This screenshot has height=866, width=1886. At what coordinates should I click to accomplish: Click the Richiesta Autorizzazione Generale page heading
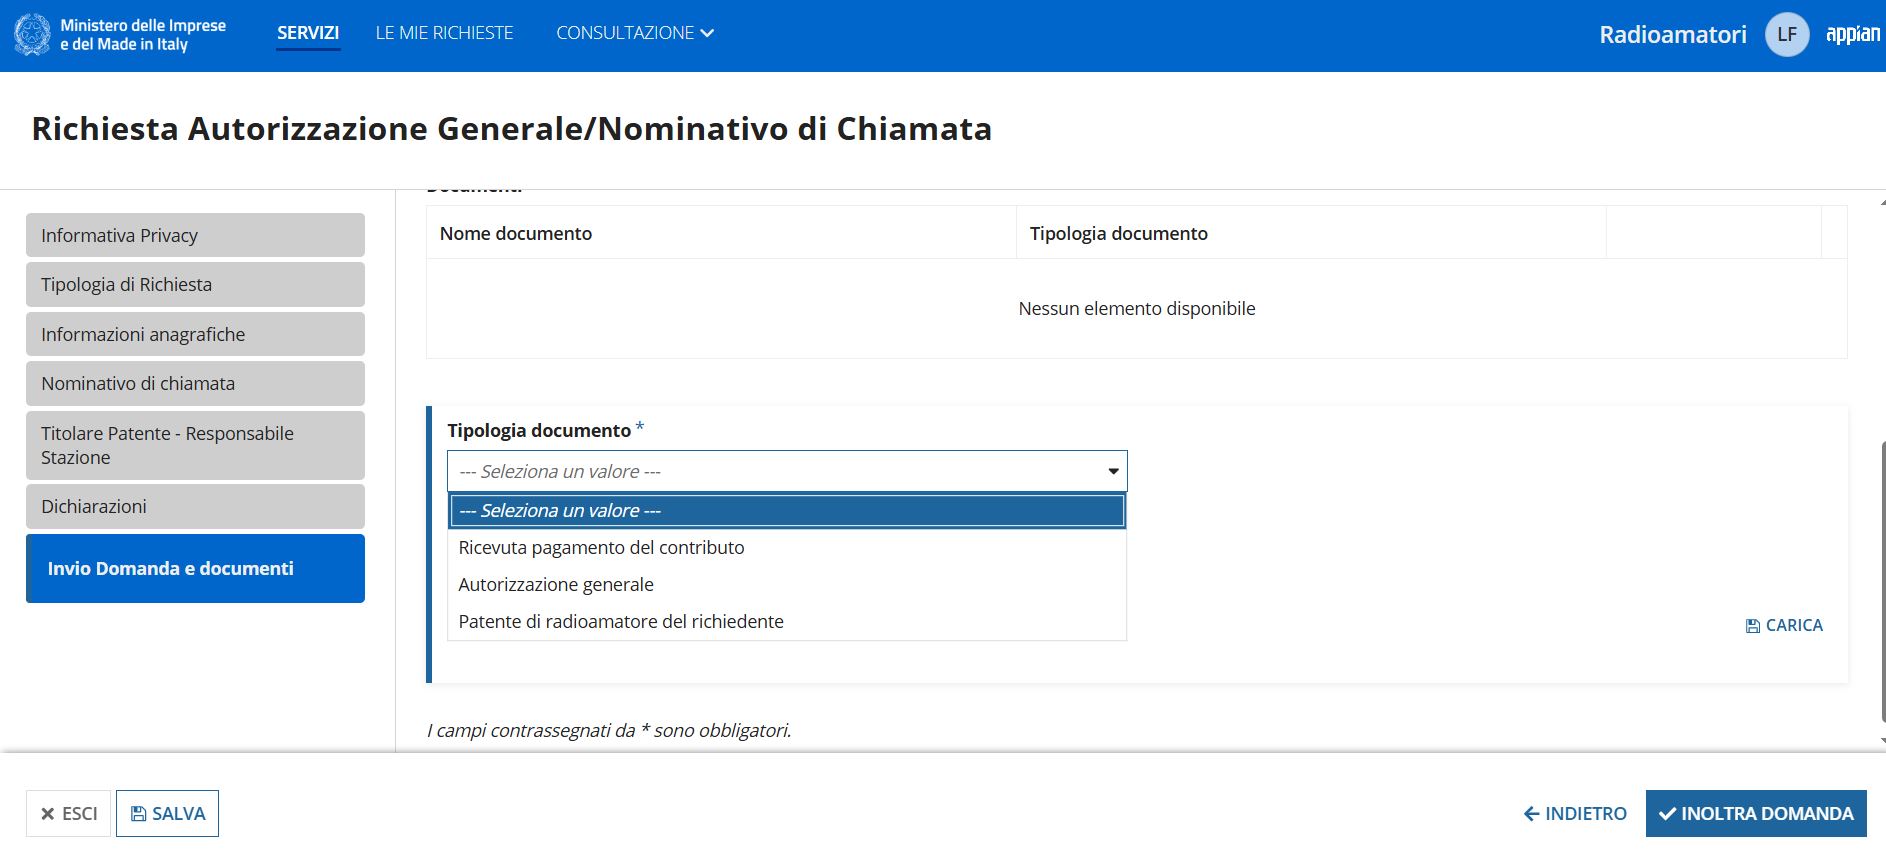512,129
